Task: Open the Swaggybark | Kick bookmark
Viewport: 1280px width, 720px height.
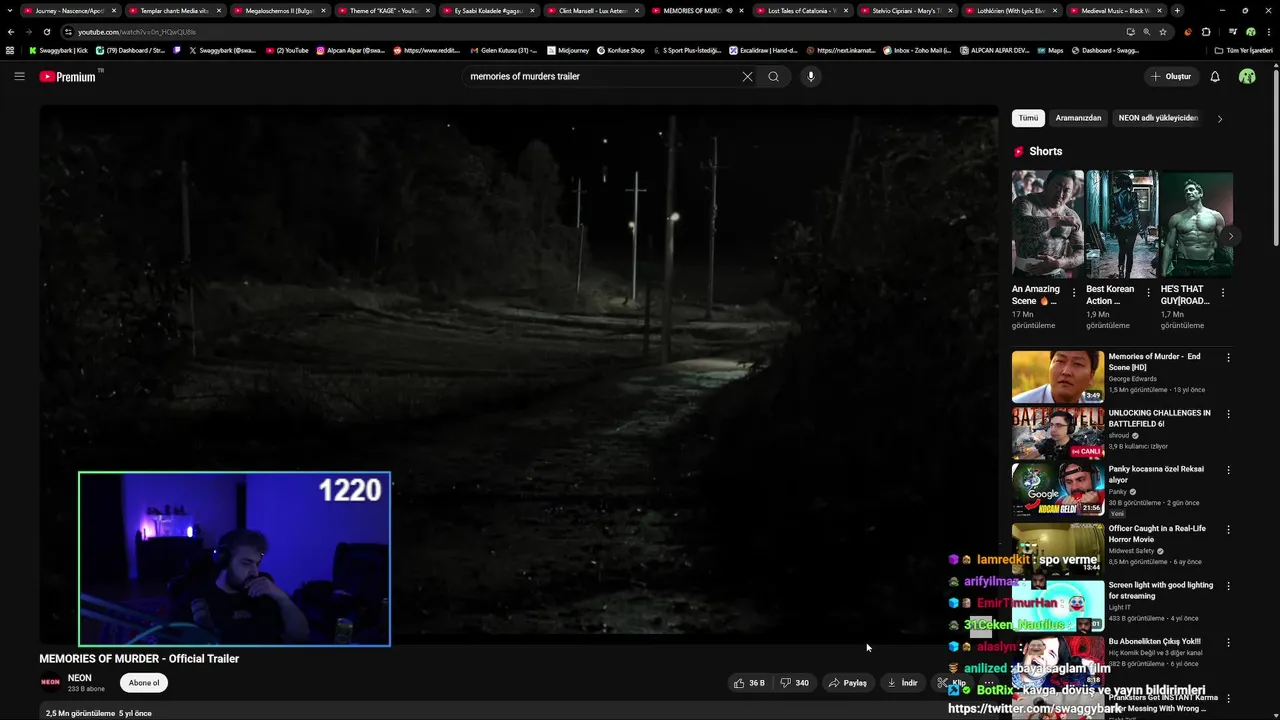Action: [58, 50]
